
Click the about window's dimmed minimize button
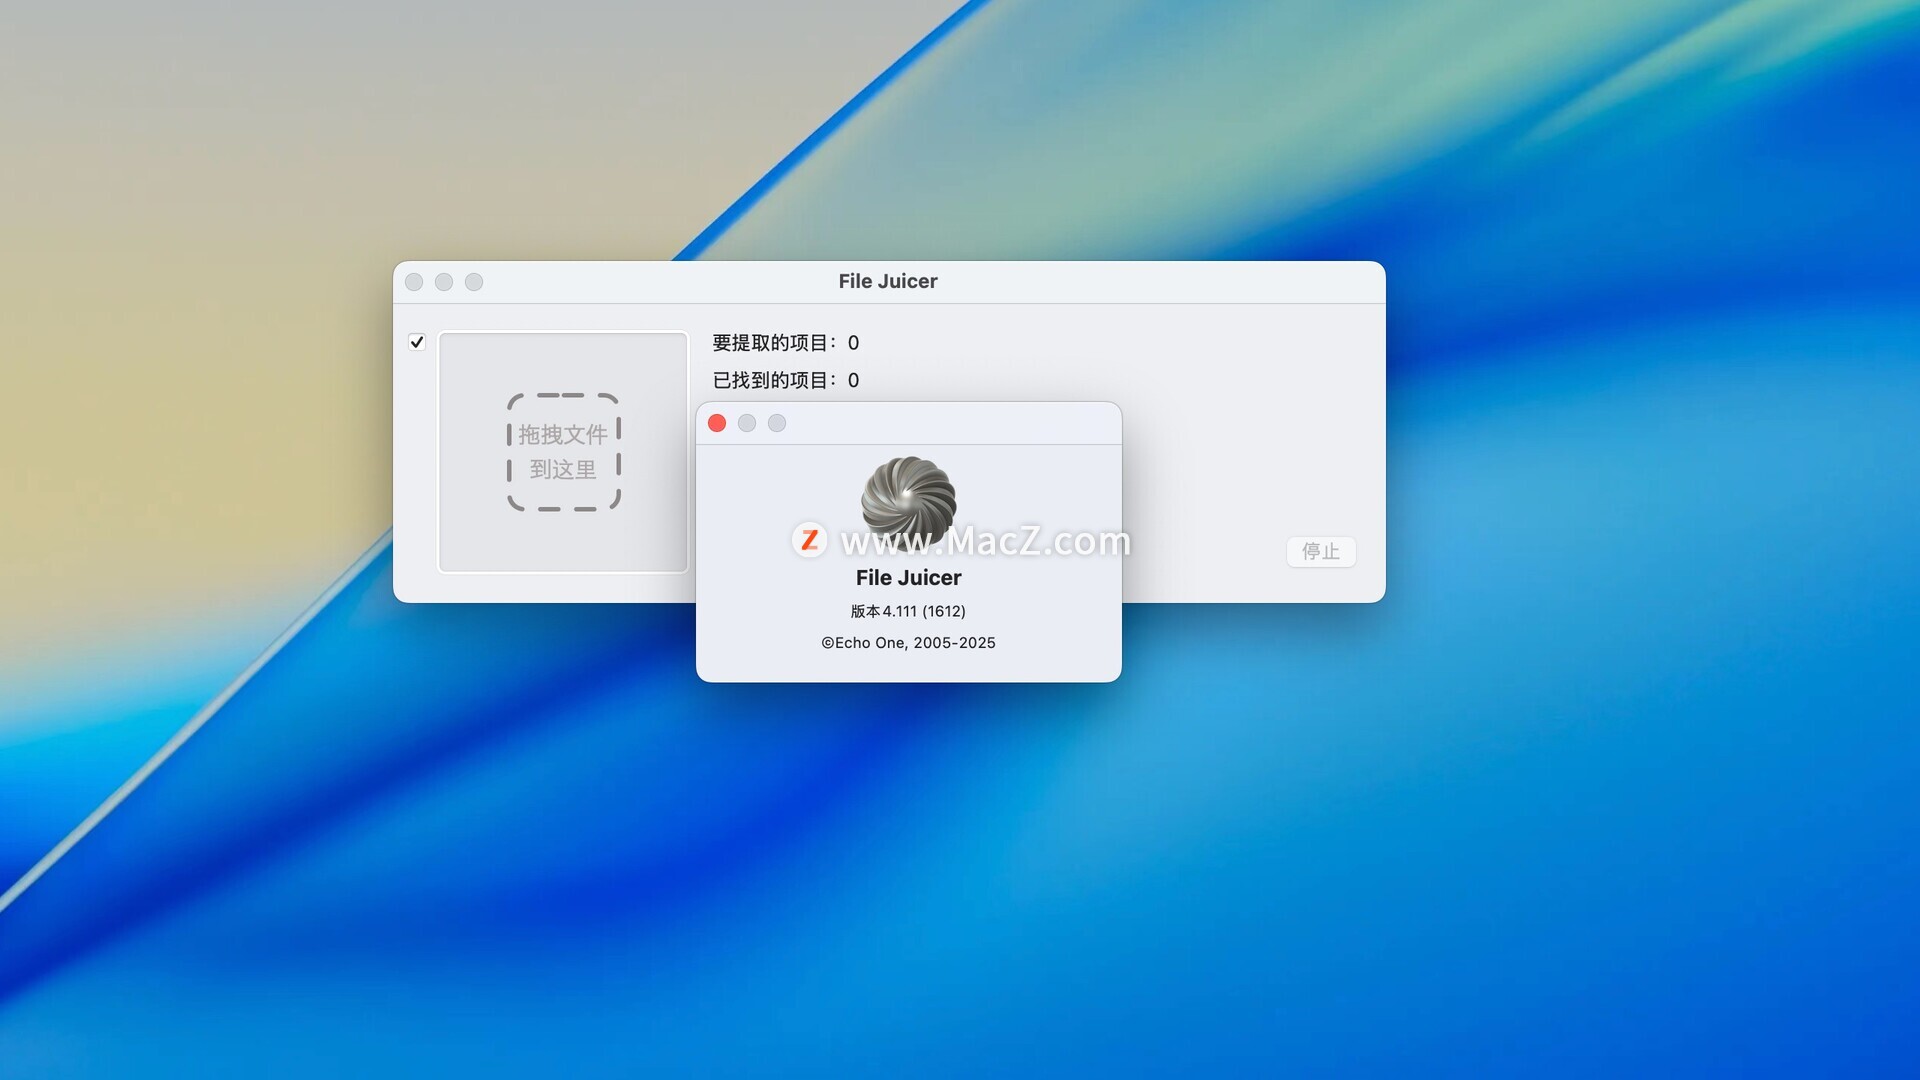(x=747, y=423)
